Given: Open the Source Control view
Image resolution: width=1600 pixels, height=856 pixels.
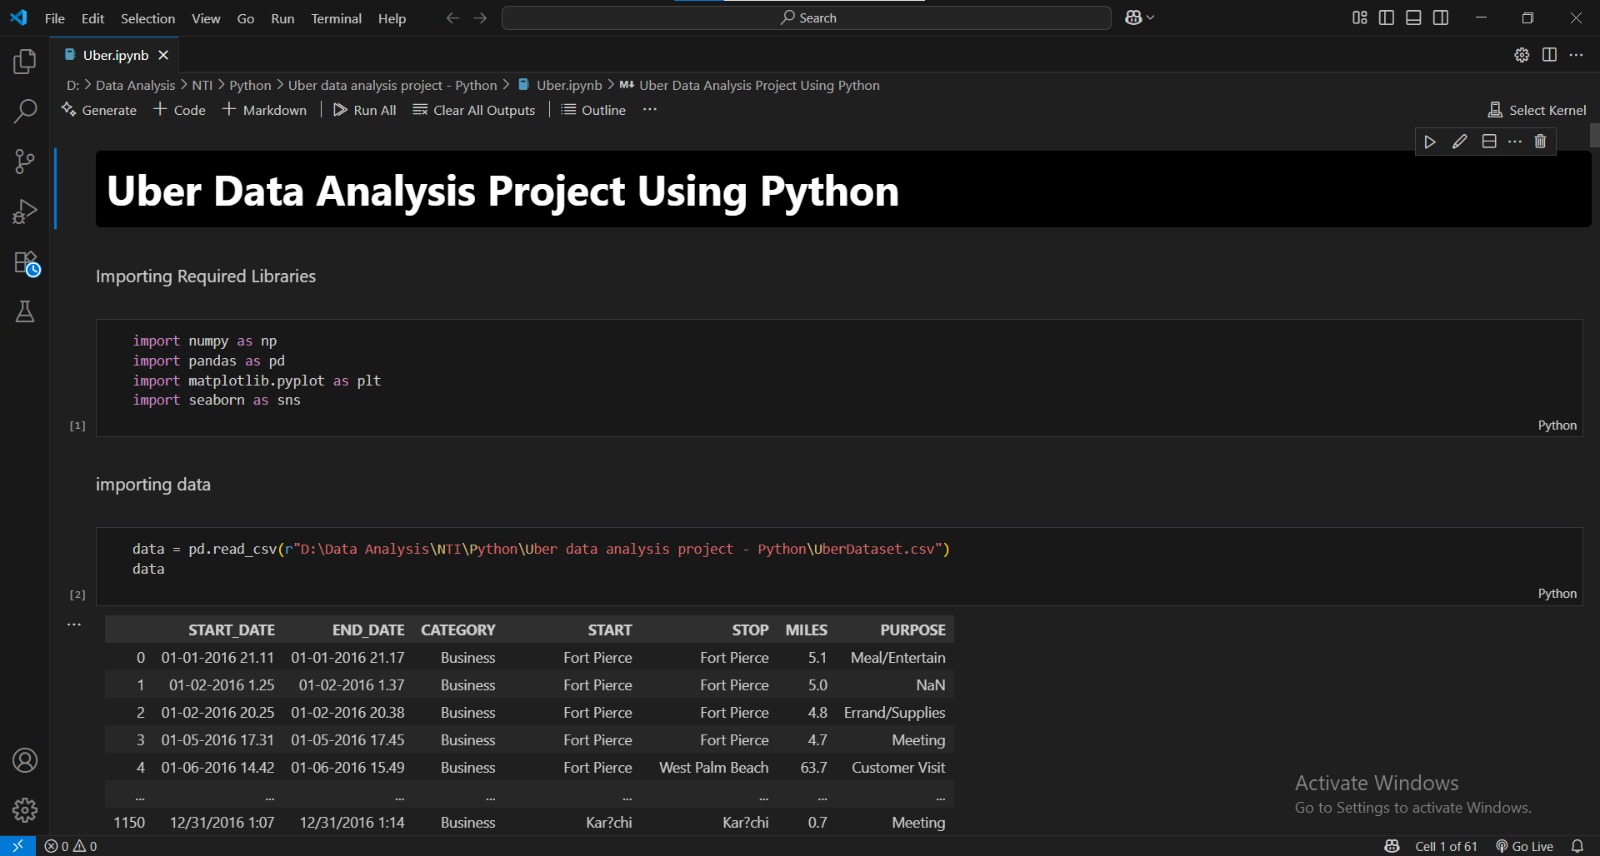Looking at the screenshot, I should 25,161.
